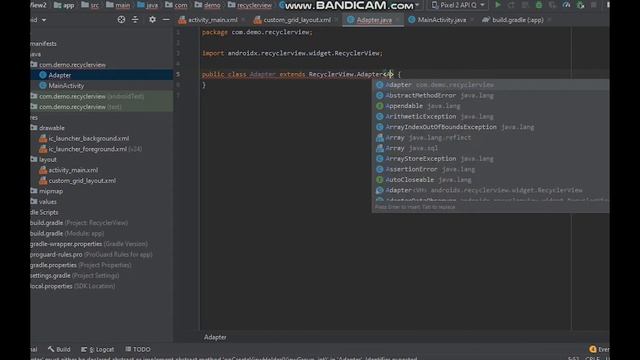Click the profiler gauge icon in toolbar
This screenshot has width=640, height=360.
[x=566, y=5]
